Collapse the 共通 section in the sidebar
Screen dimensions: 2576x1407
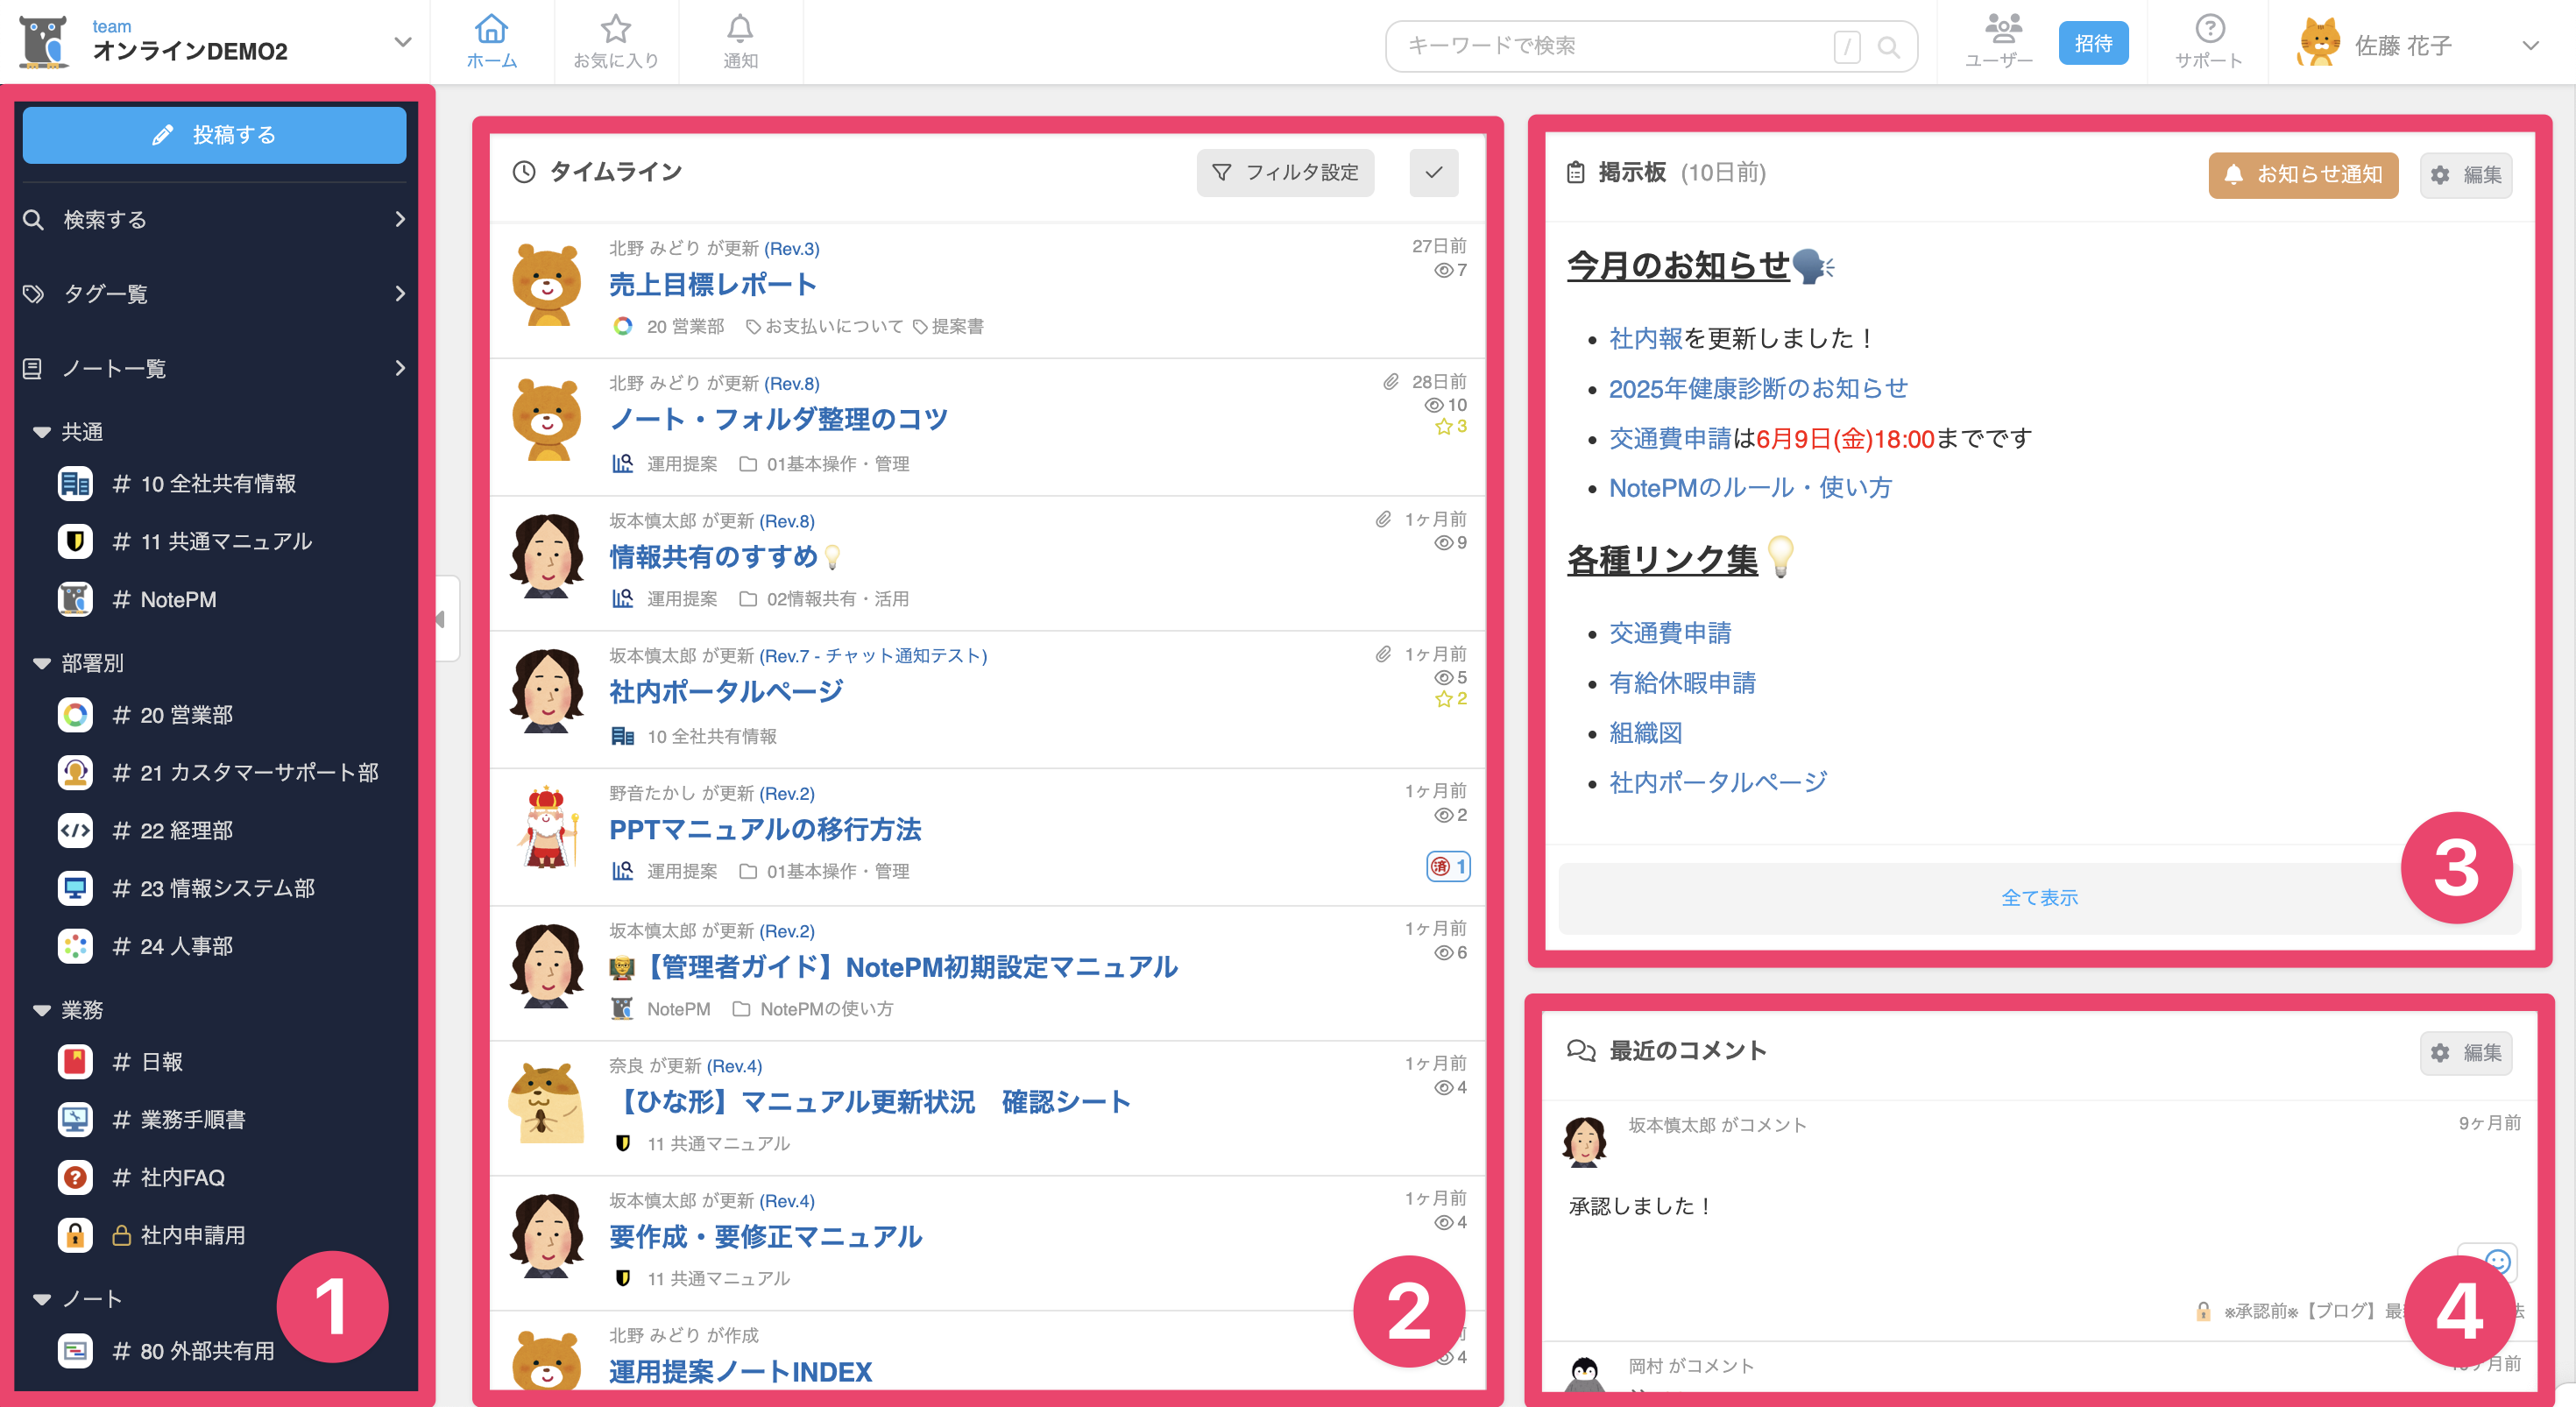click(41, 432)
